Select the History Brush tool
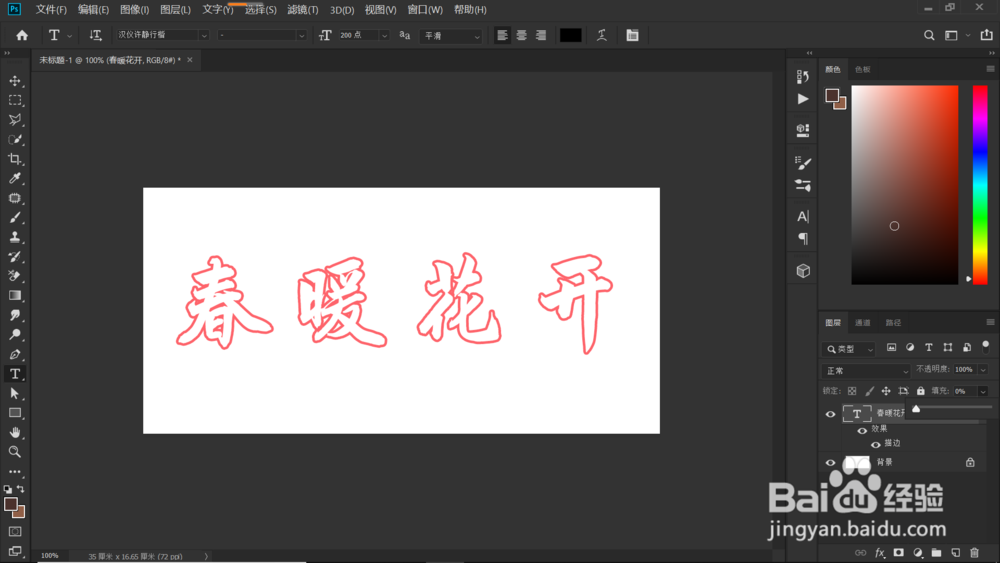1000x563 pixels. pos(15,257)
